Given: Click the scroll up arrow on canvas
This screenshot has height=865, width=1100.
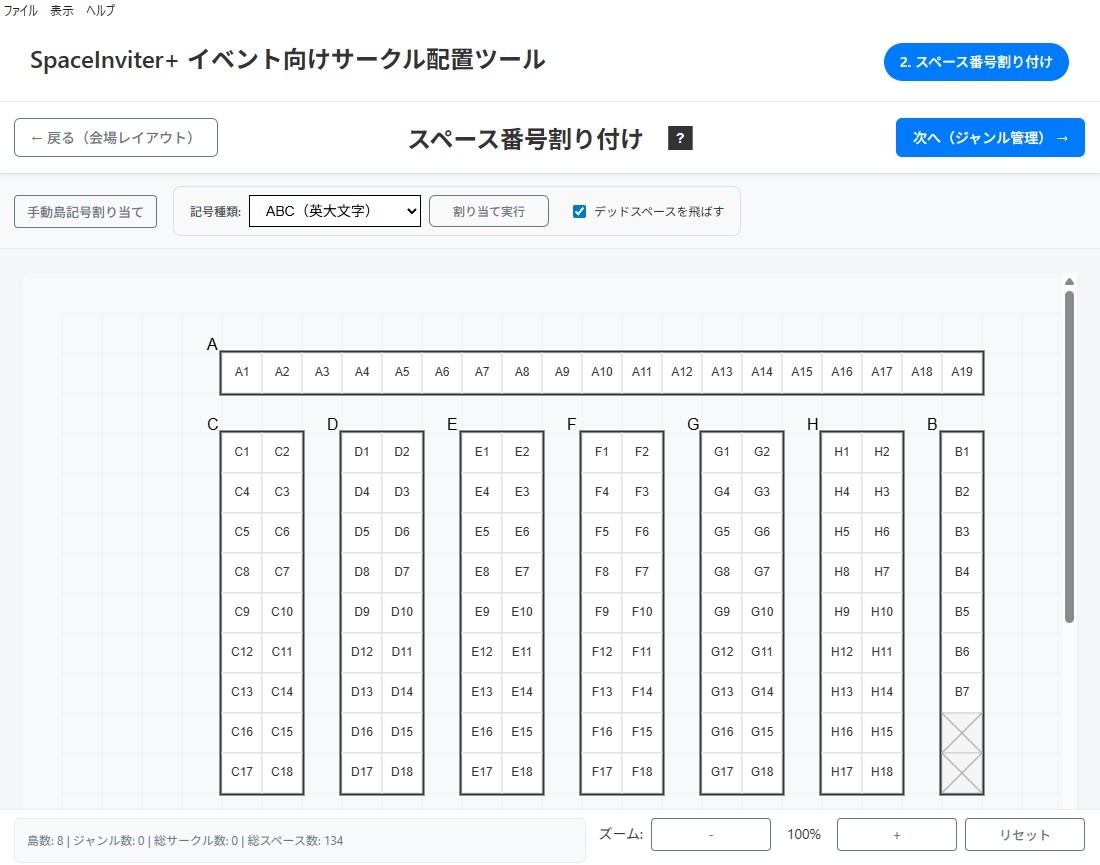Looking at the screenshot, I should (x=1069, y=282).
